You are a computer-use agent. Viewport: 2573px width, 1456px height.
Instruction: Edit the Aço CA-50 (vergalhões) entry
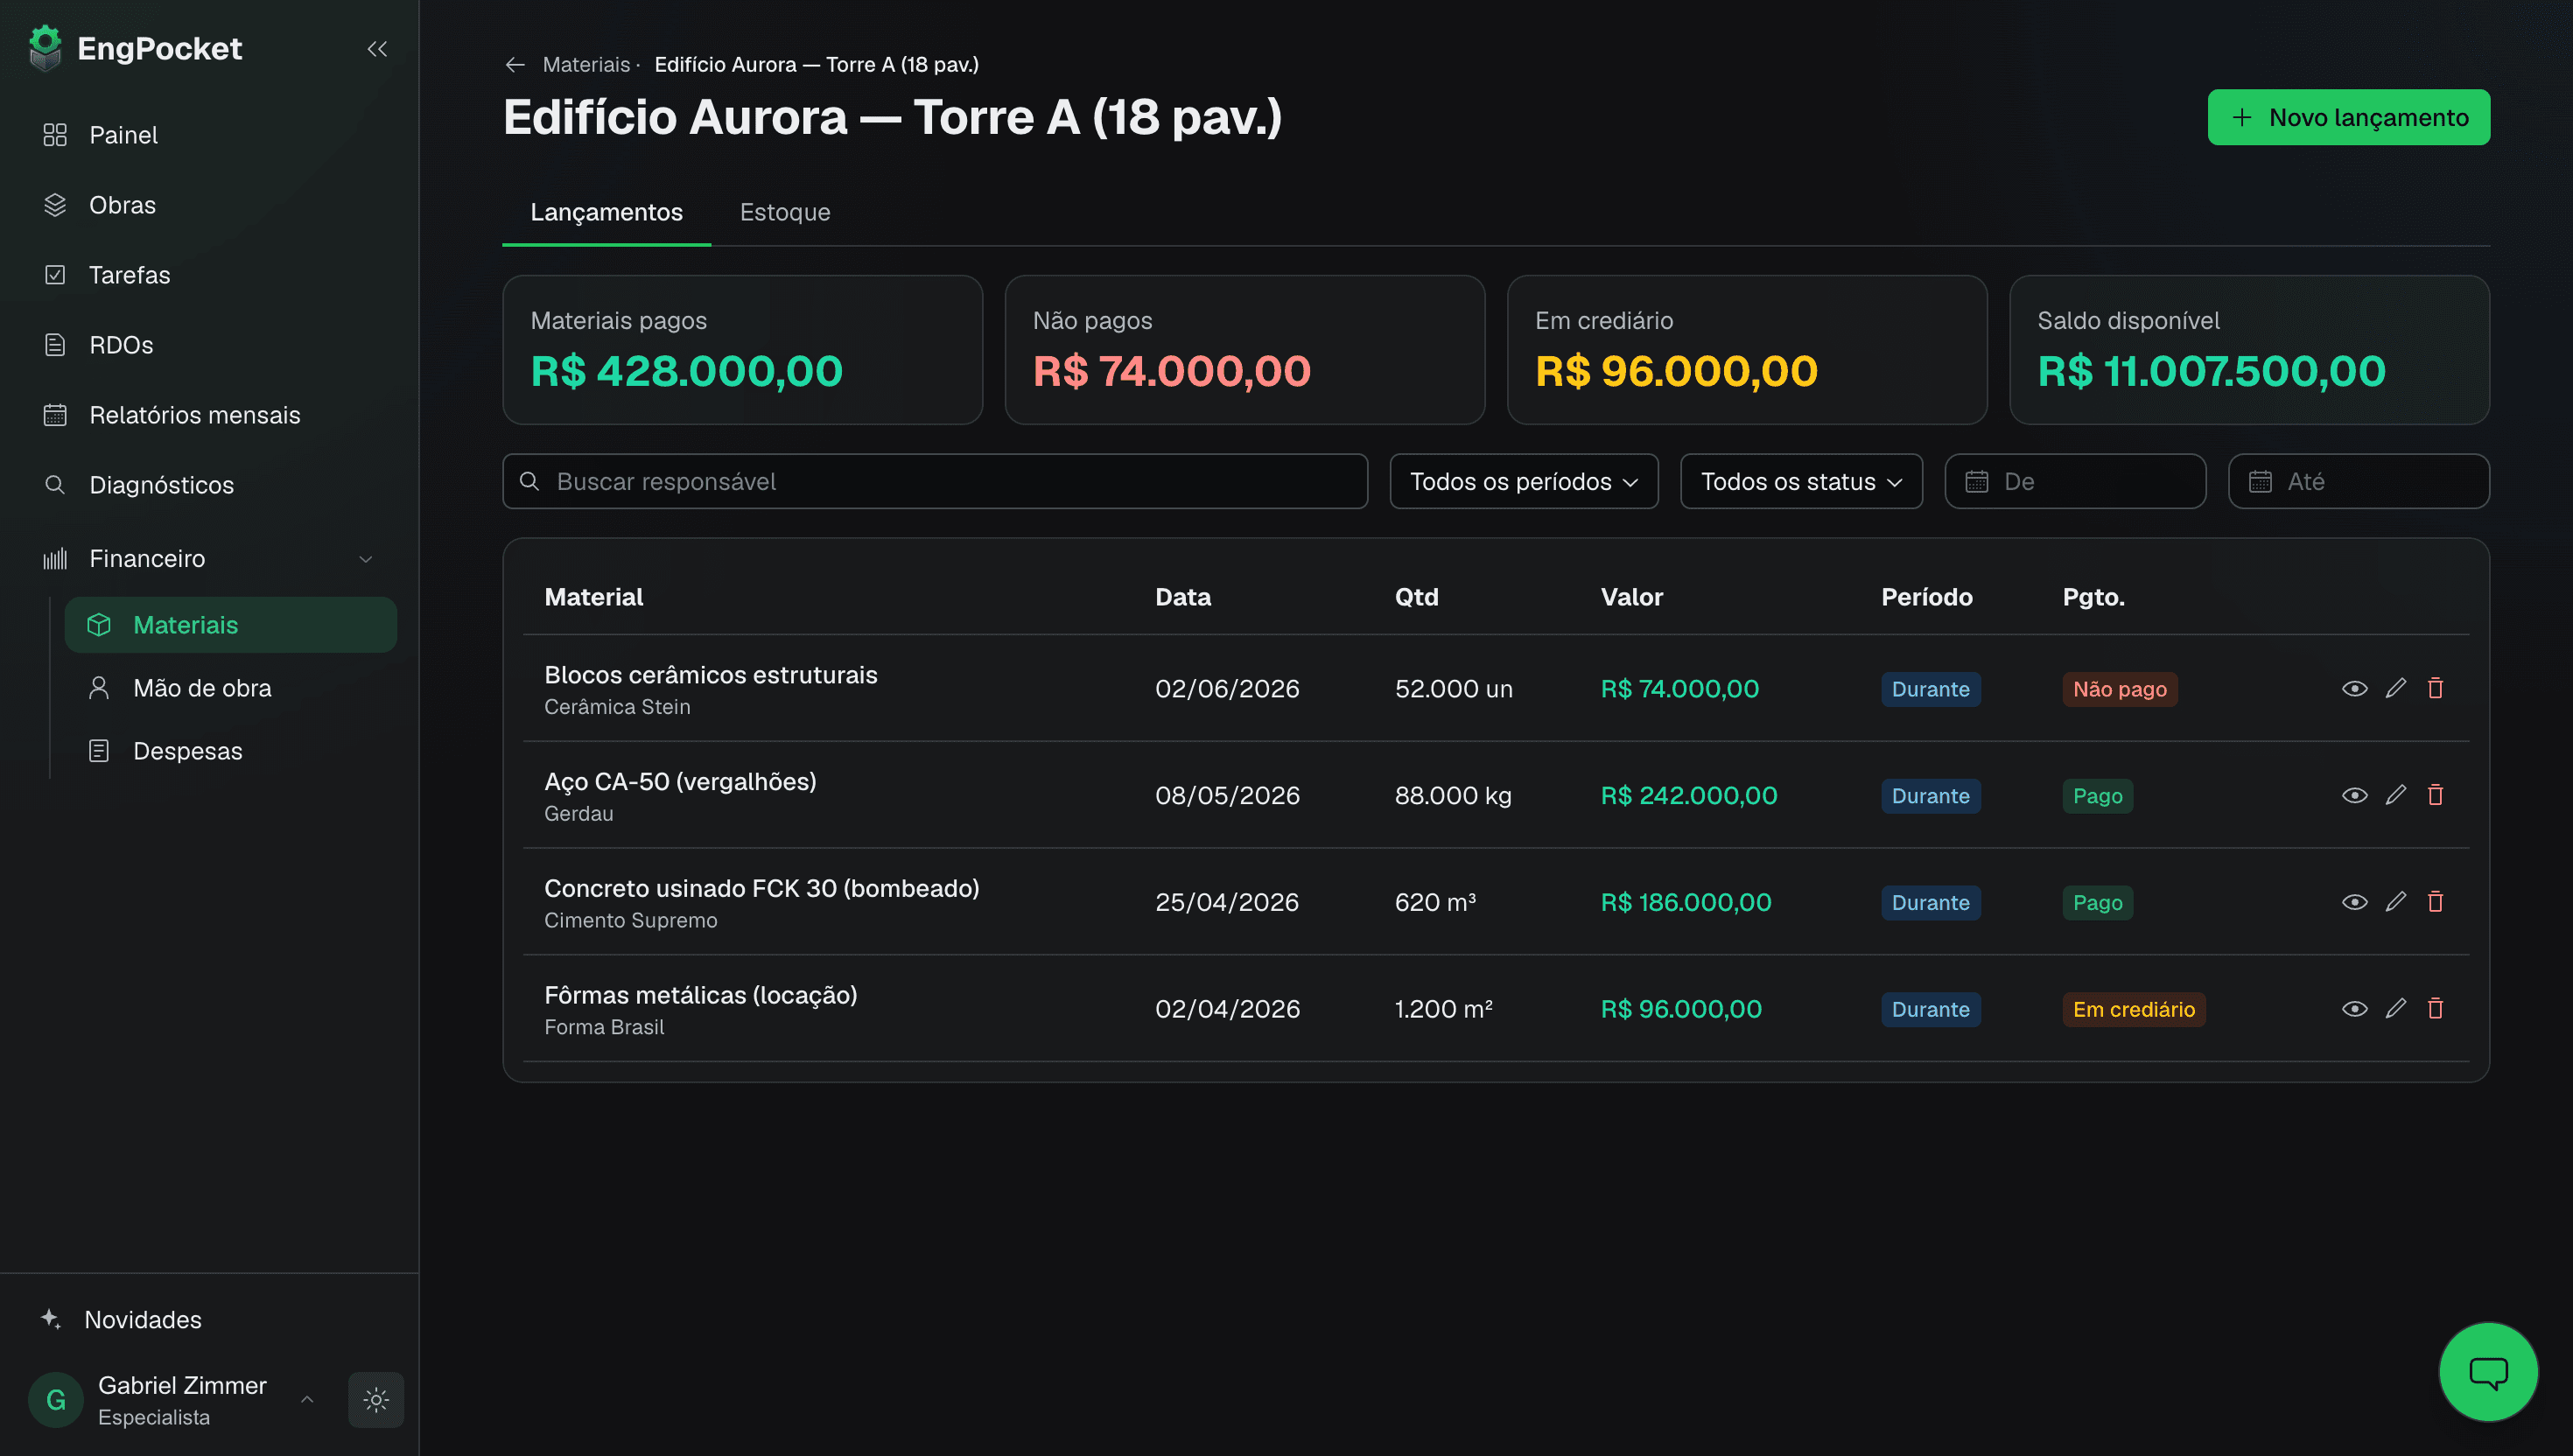[2396, 795]
